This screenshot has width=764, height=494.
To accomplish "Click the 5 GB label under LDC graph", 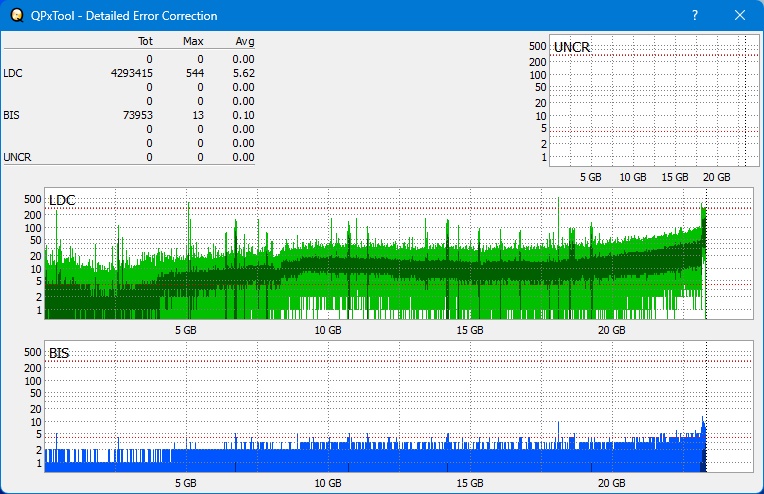I will pos(186,330).
